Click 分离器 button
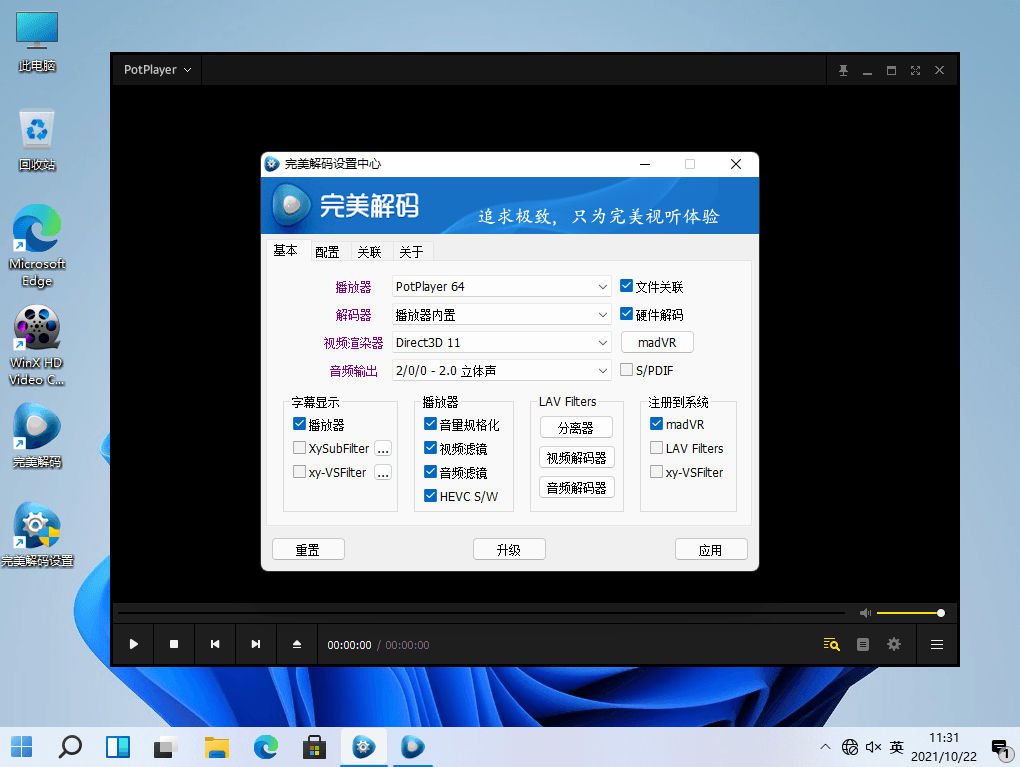Viewport: 1020px width, 767px height. [x=576, y=427]
